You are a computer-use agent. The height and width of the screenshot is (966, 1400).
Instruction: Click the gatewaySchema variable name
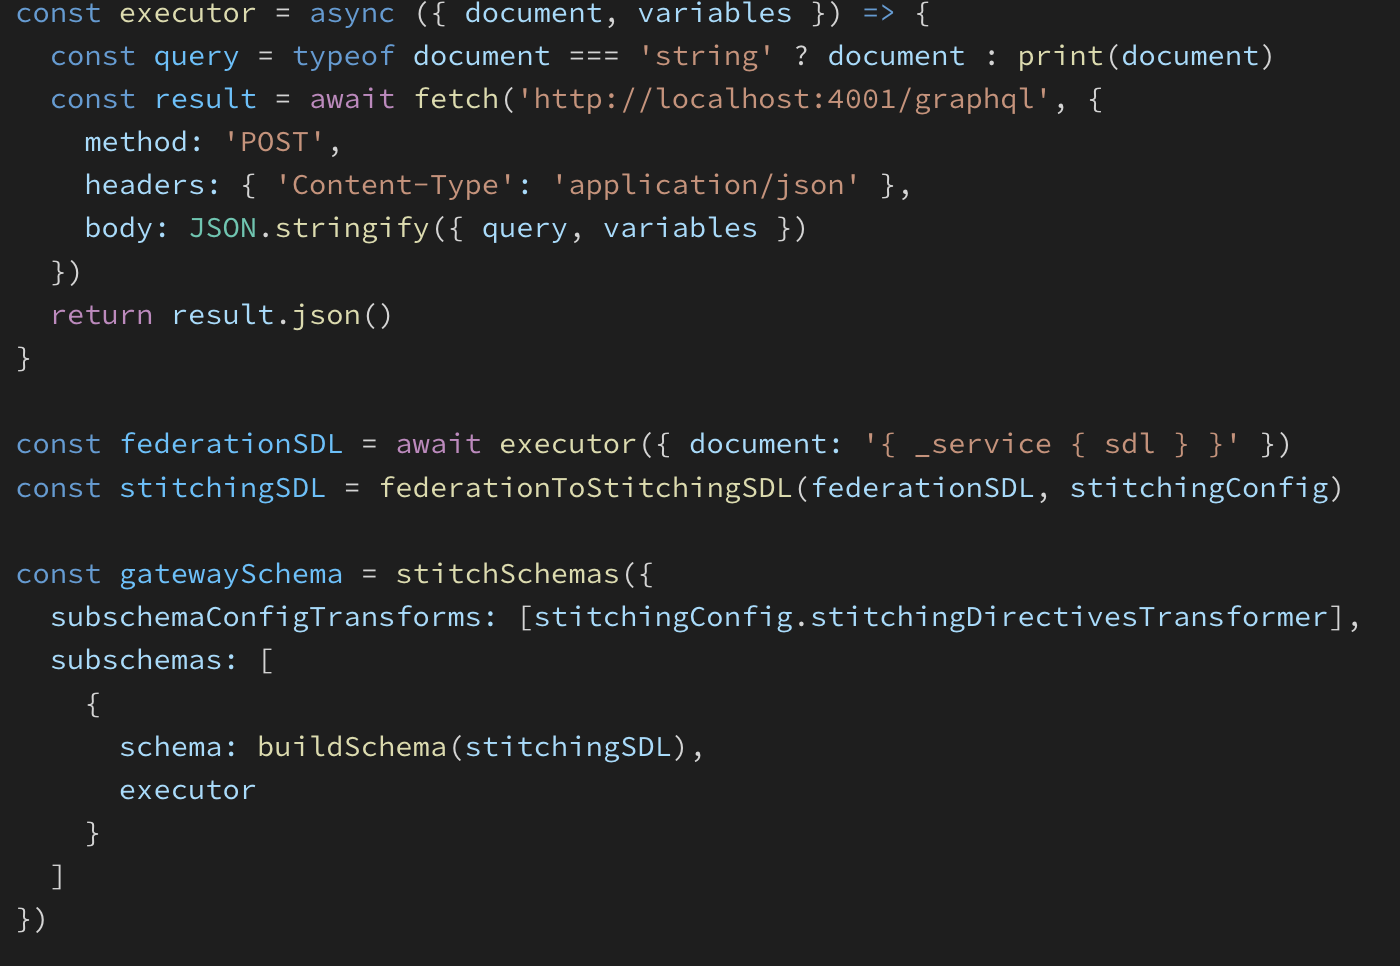[230, 575]
